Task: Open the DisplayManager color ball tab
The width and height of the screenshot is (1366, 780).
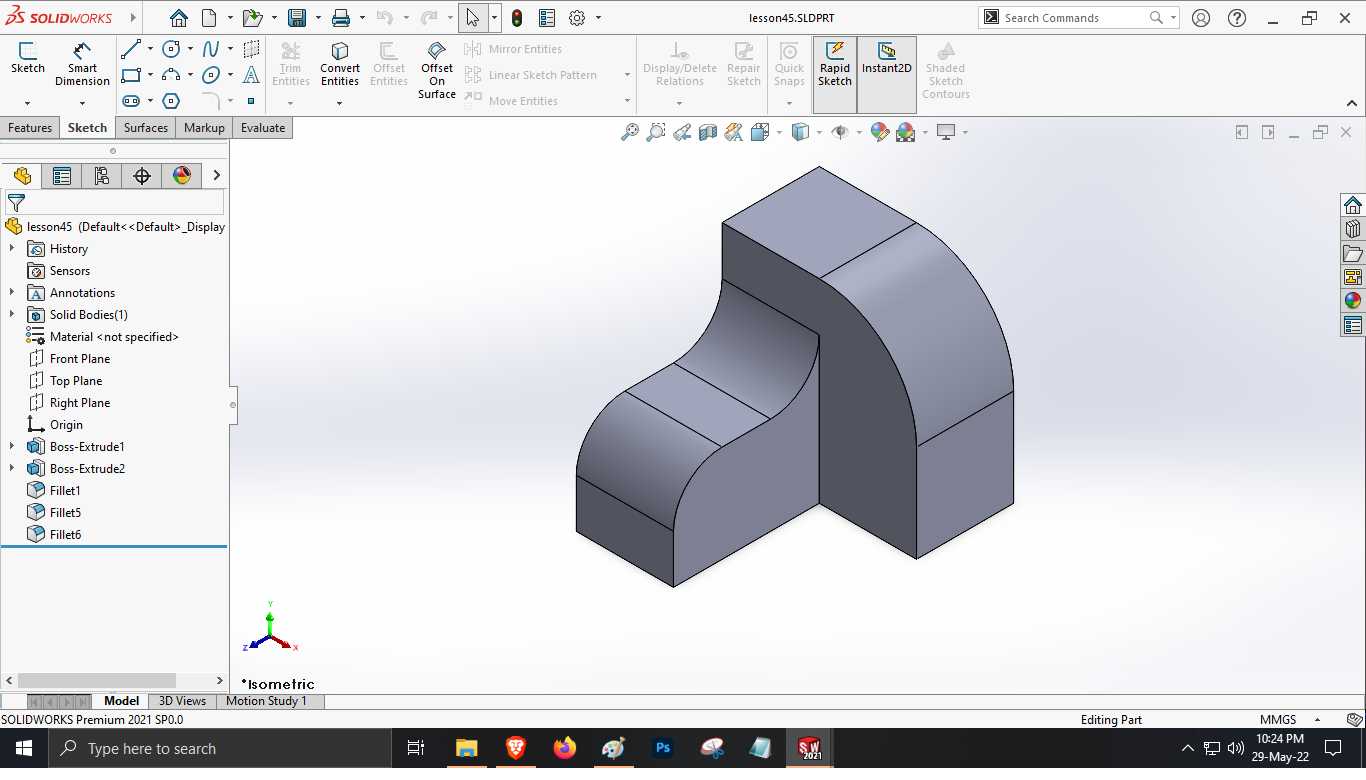Action: tap(182, 176)
